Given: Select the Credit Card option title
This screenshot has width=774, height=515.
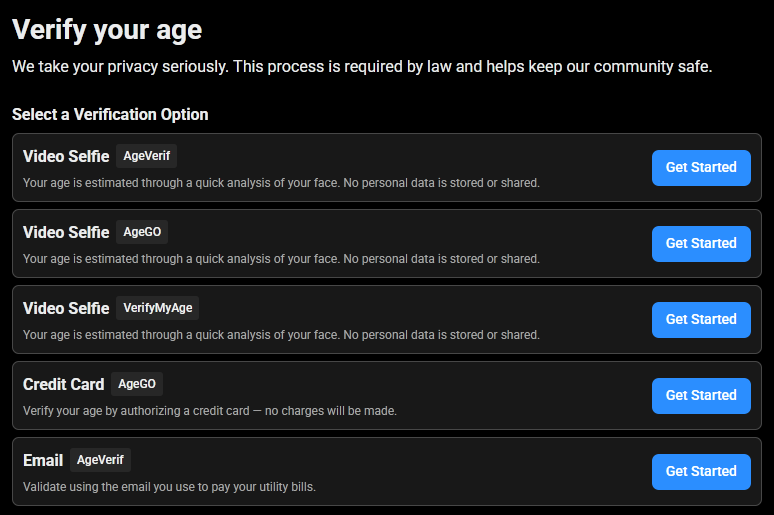Looking at the screenshot, I should [64, 384].
